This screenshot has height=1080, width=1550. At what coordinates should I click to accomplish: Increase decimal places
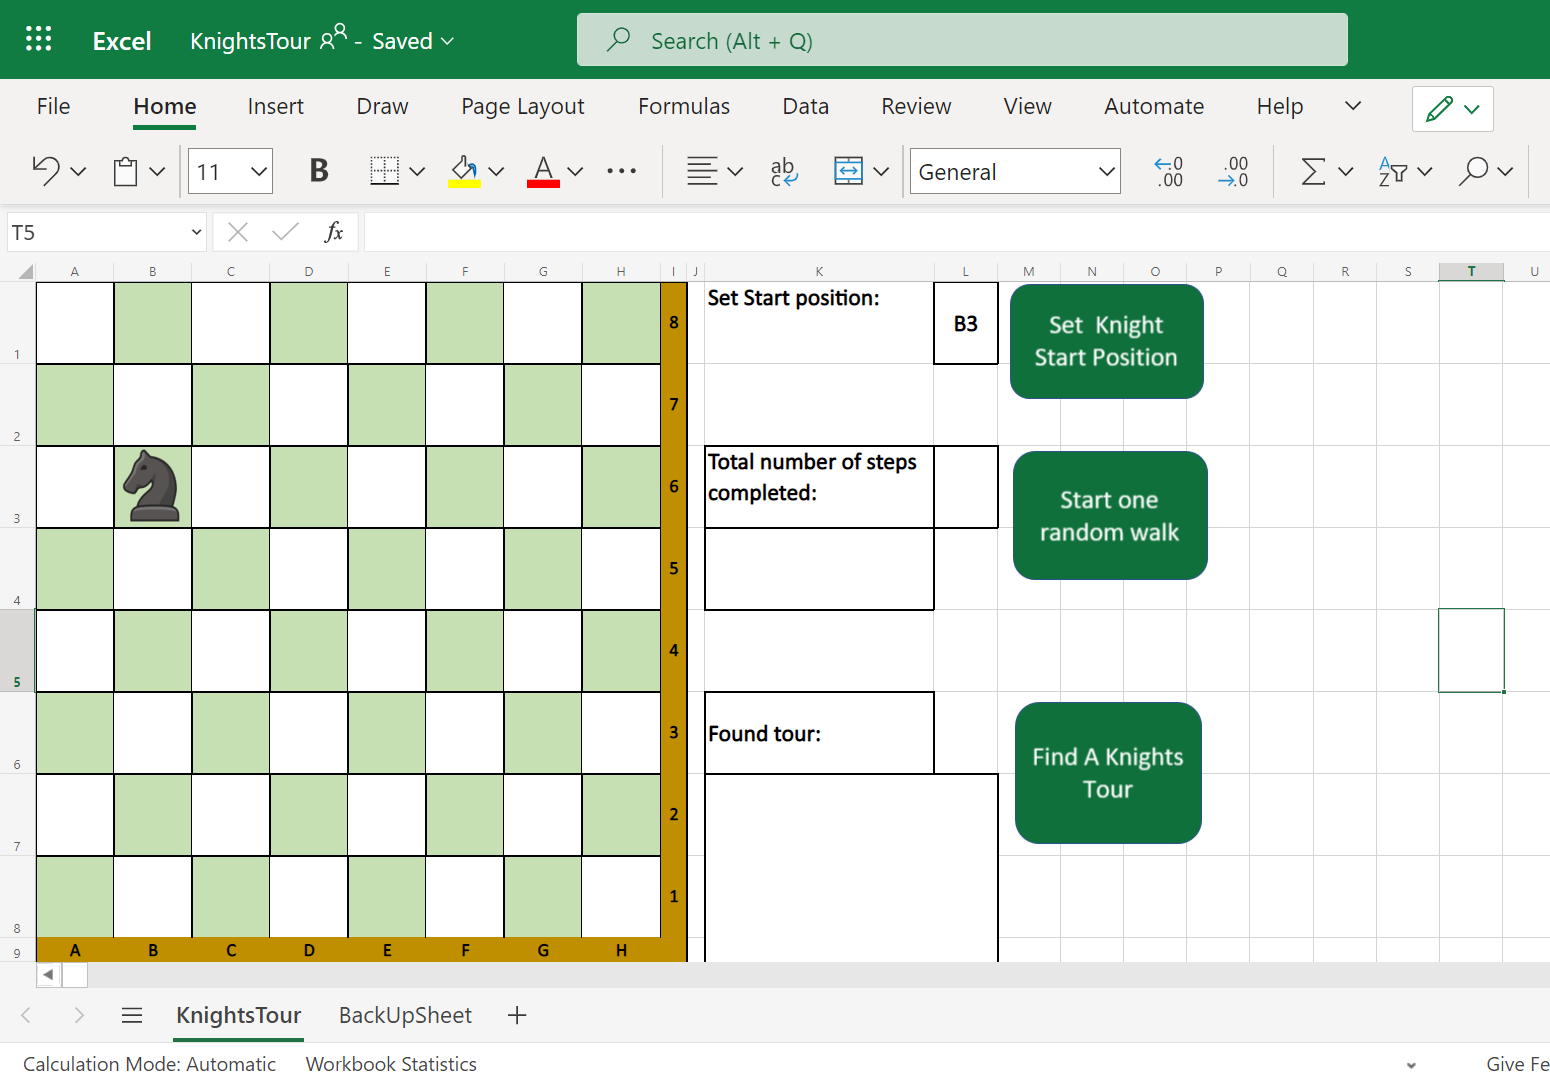(1169, 171)
